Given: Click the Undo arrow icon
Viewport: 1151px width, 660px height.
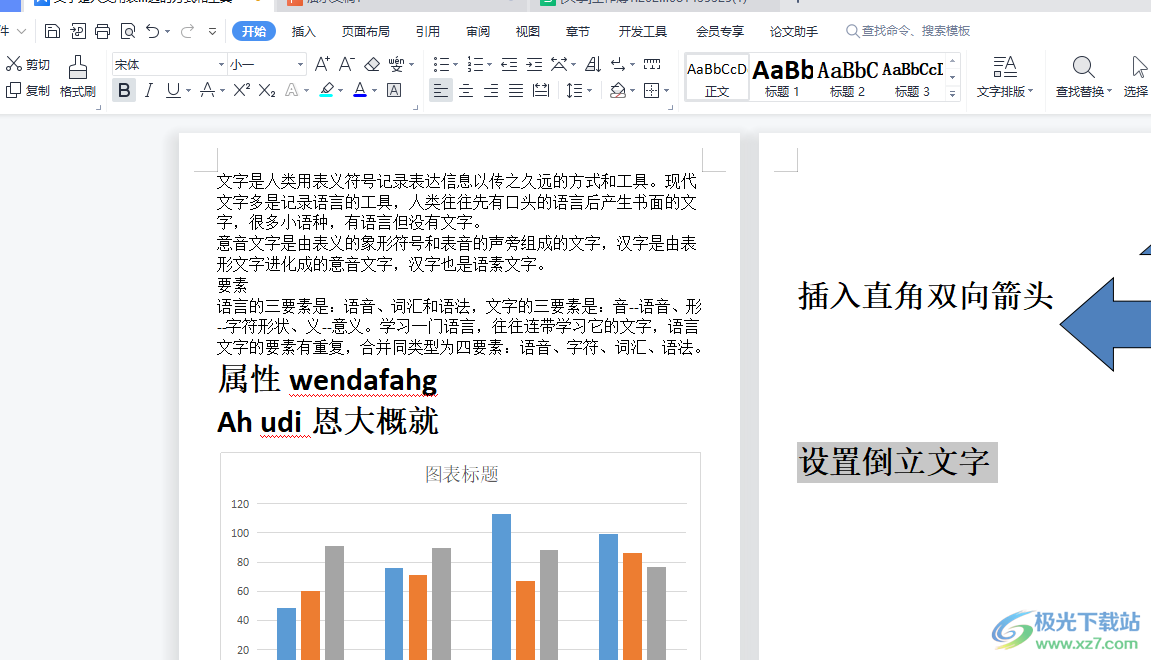Looking at the screenshot, I should [x=153, y=31].
